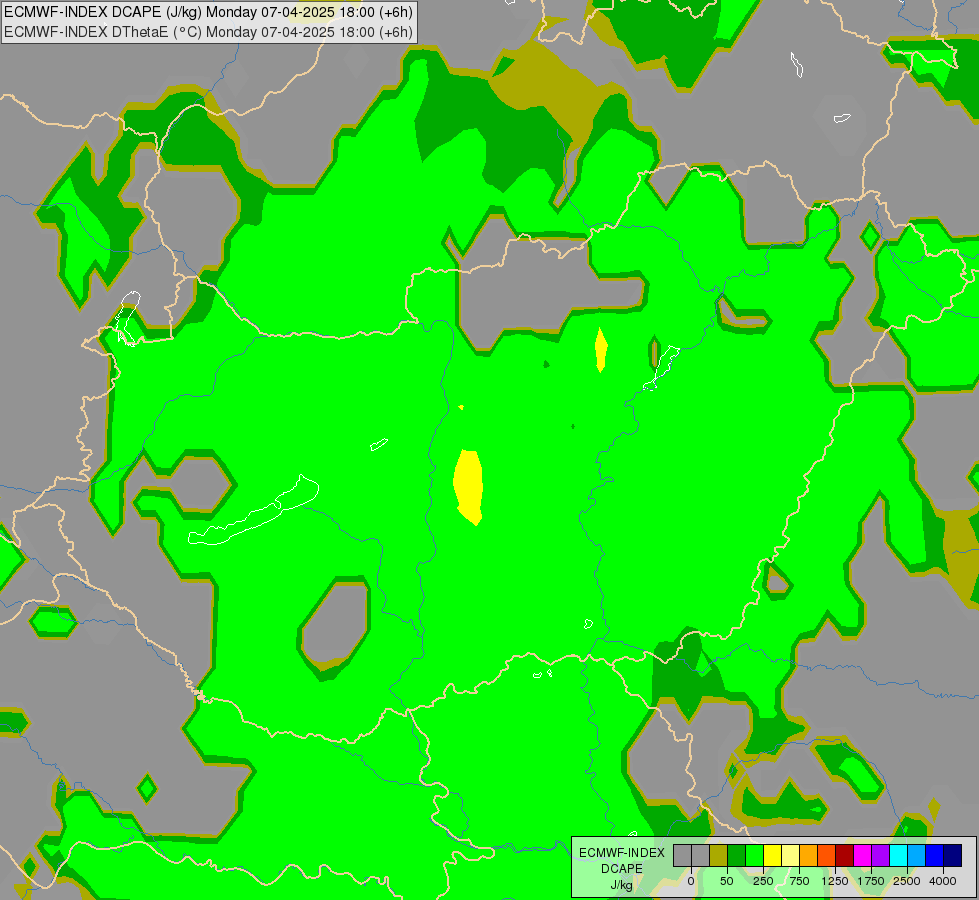Click the legend value 0
The width and height of the screenshot is (979, 900).
point(691,881)
